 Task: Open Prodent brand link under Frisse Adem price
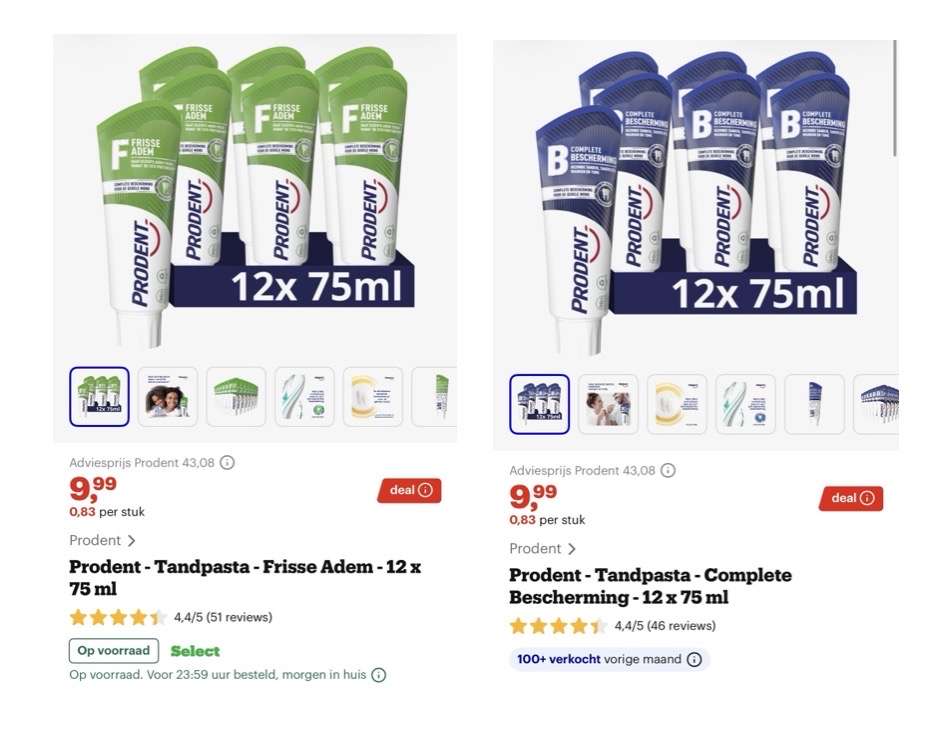click(x=102, y=540)
